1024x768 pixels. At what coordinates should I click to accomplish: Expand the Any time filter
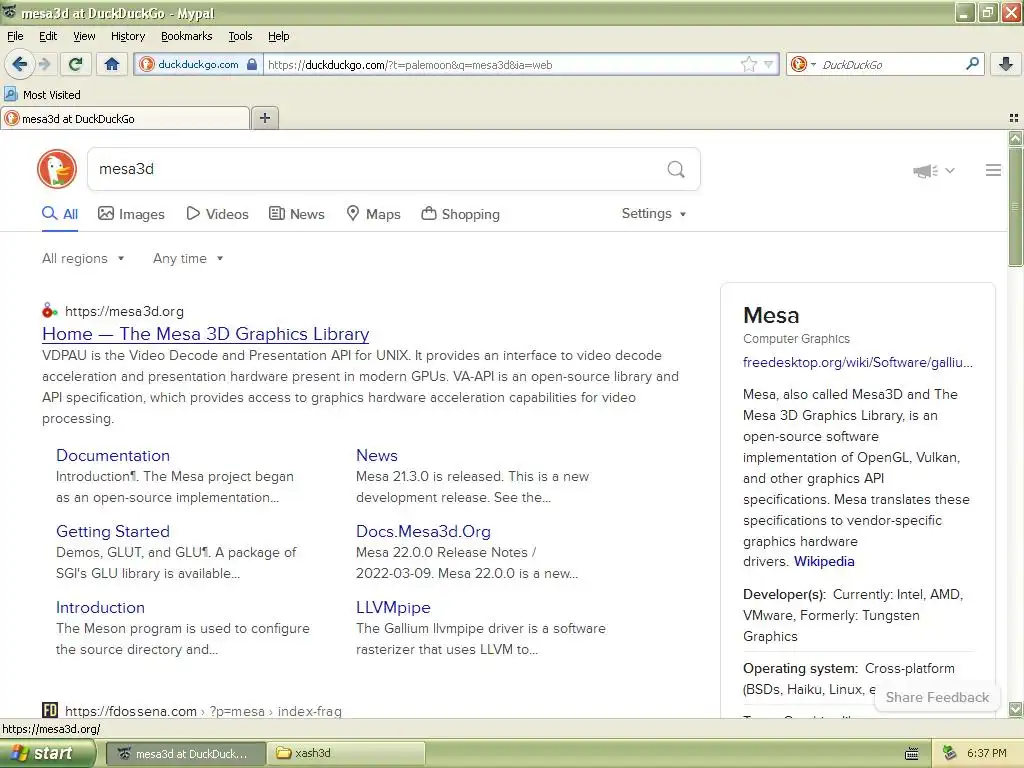[188, 259]
